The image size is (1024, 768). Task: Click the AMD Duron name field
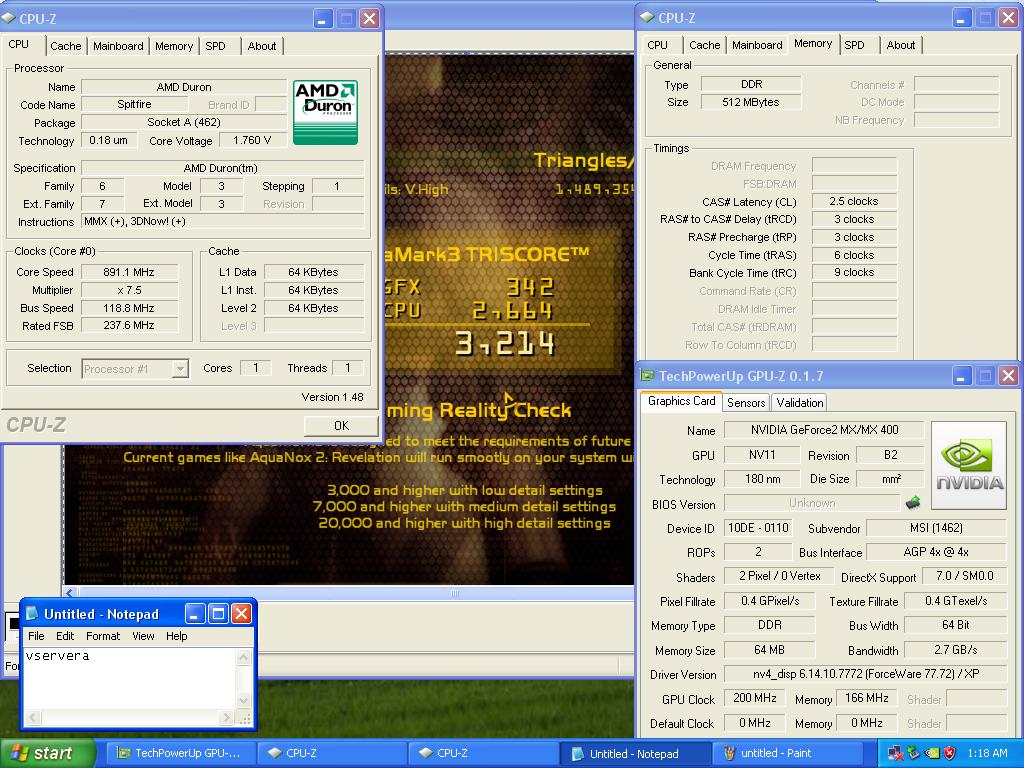click(x=184, y=87)
